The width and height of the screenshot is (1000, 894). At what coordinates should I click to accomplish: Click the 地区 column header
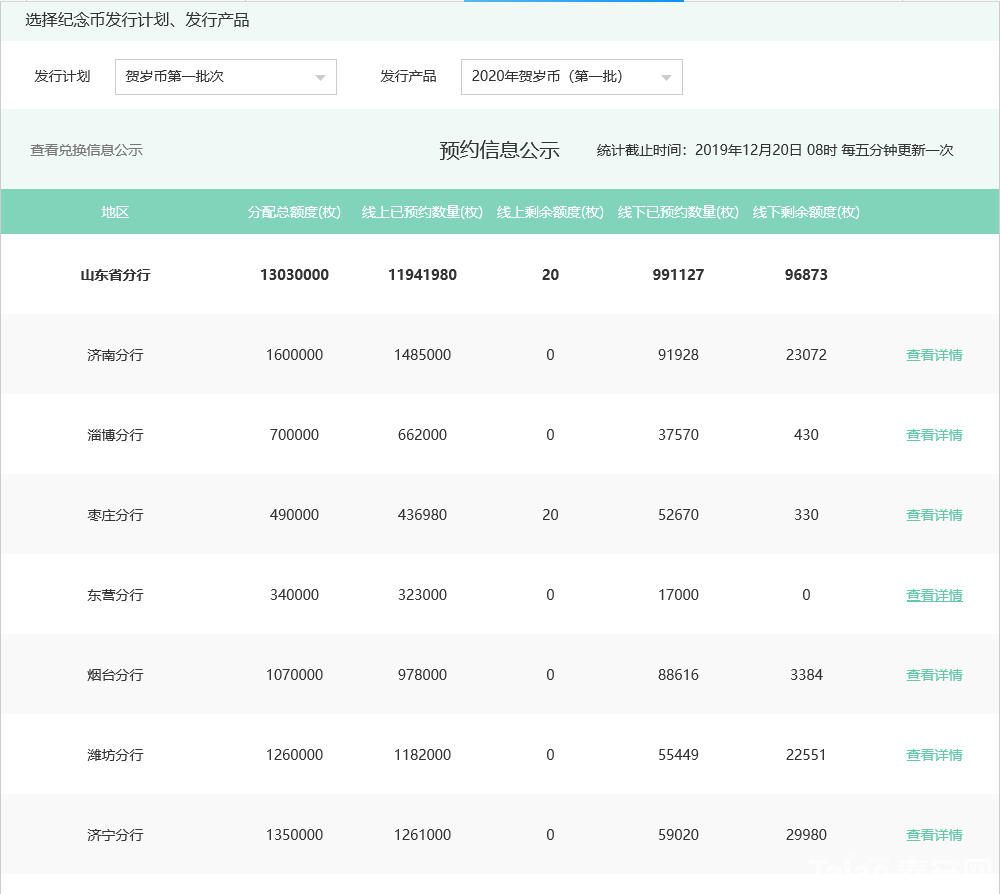tap(115, 212)
